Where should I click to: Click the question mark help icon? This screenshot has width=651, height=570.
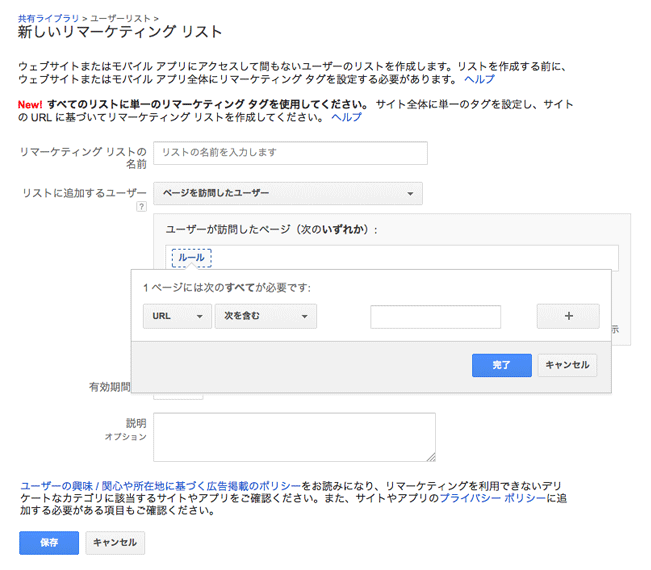141,207
